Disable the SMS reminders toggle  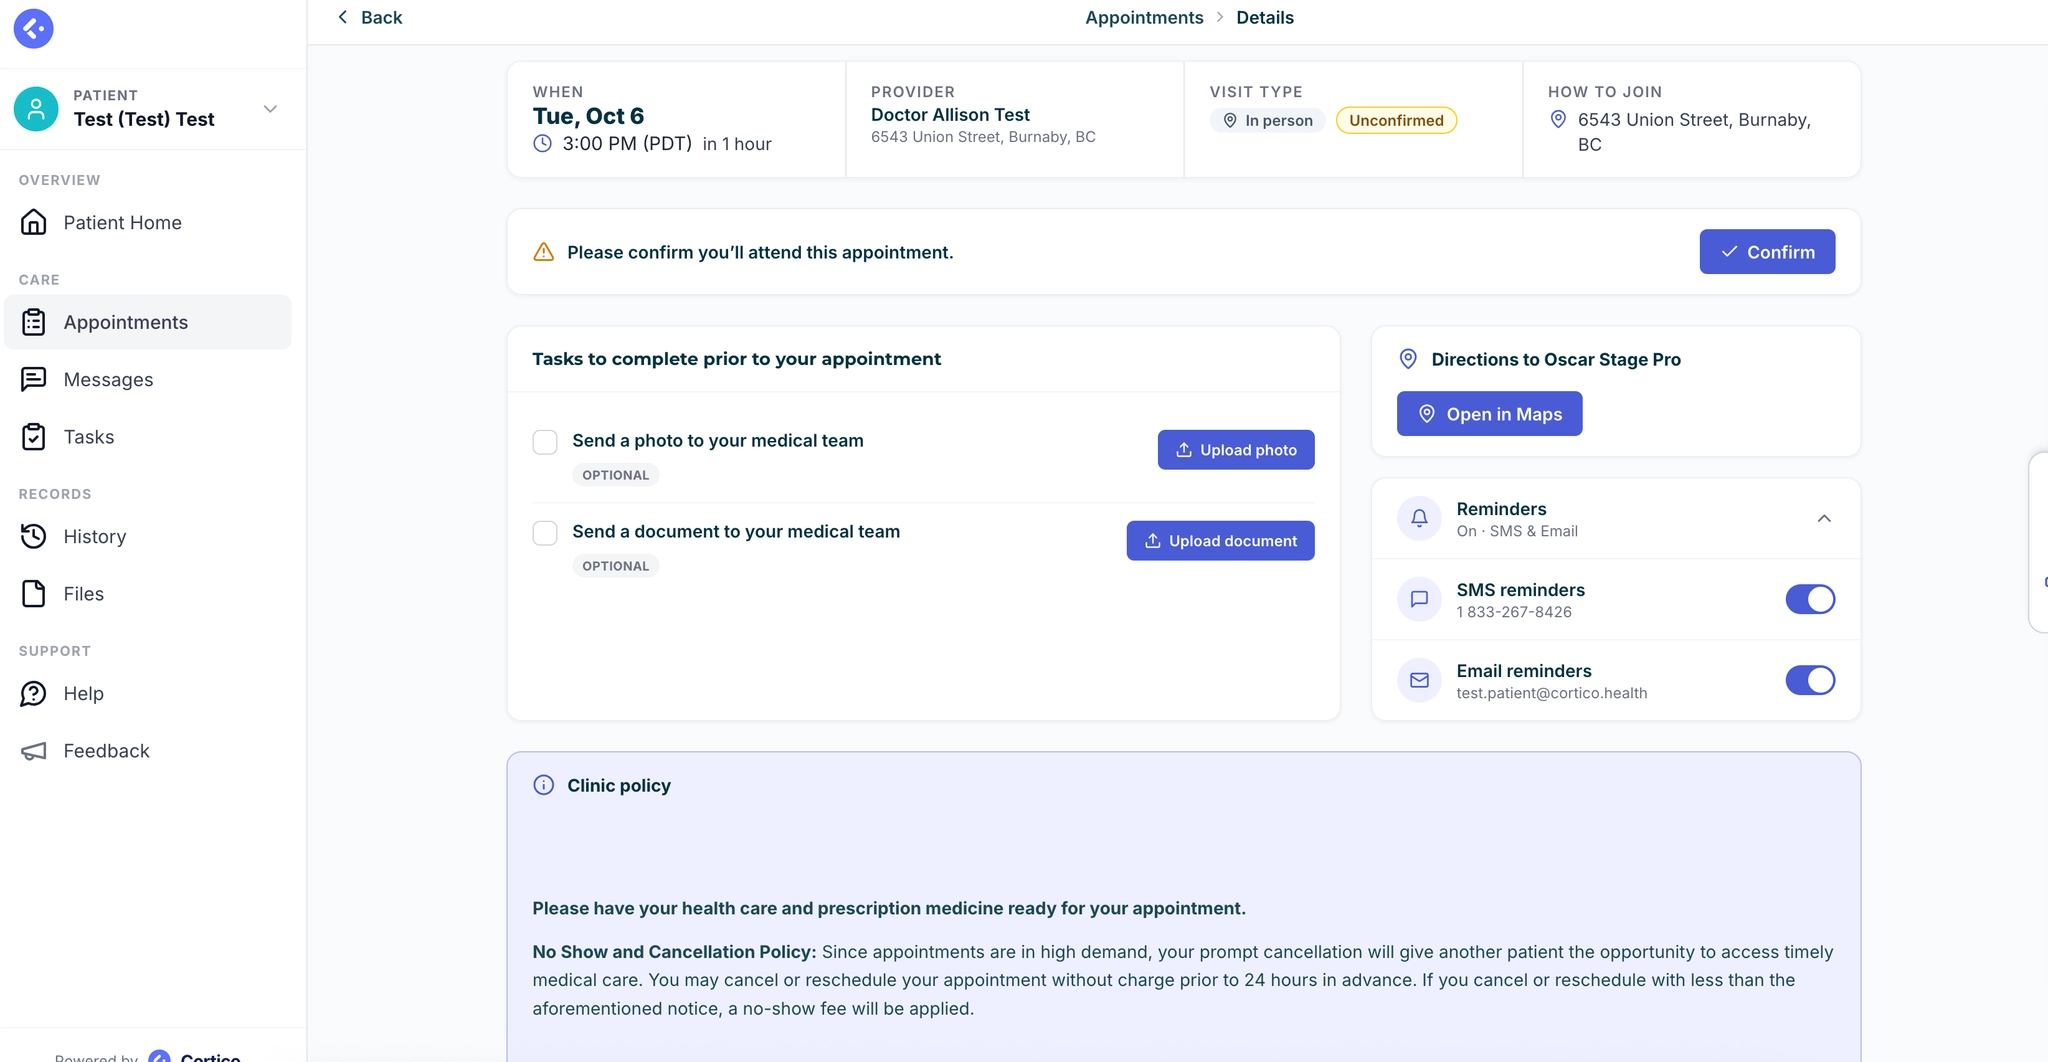coord(1810,599)
